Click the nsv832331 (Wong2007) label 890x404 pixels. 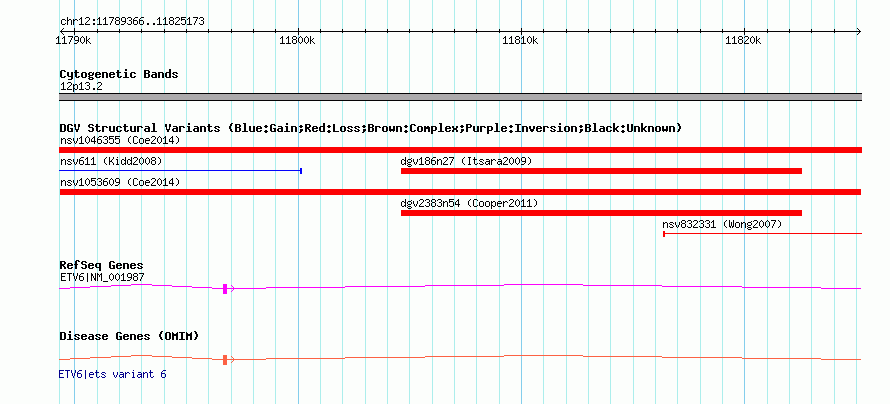pos(722,224)
